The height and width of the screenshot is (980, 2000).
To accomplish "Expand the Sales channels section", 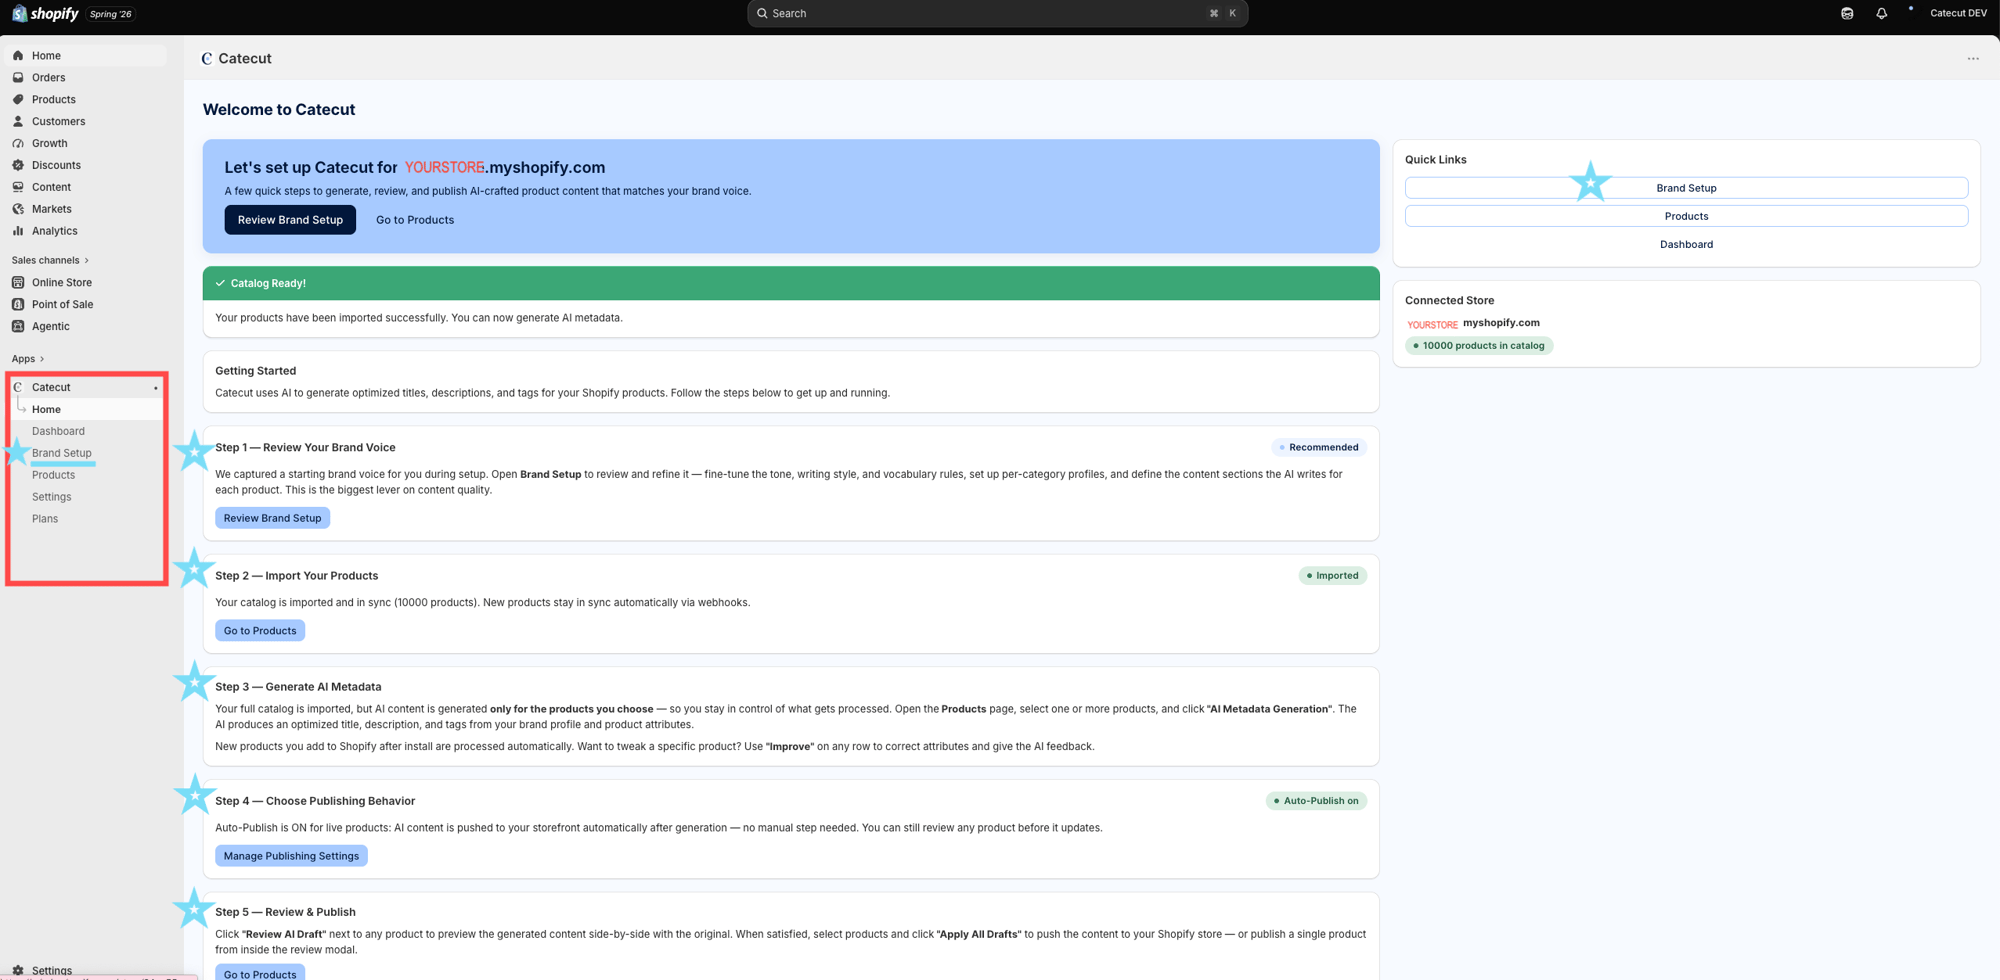I will (x=50, y=260).
